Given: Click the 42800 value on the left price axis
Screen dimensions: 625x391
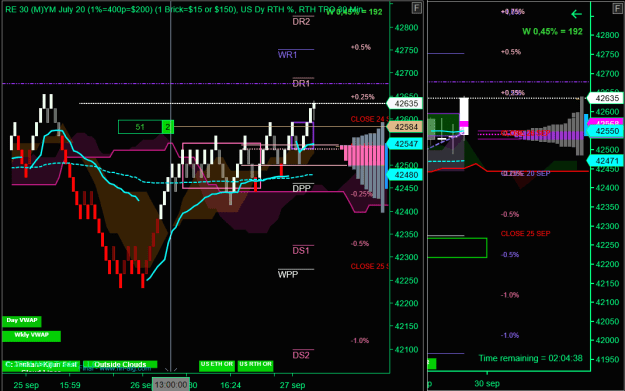Looking at the screenshot, I should (x=407, y=28).
